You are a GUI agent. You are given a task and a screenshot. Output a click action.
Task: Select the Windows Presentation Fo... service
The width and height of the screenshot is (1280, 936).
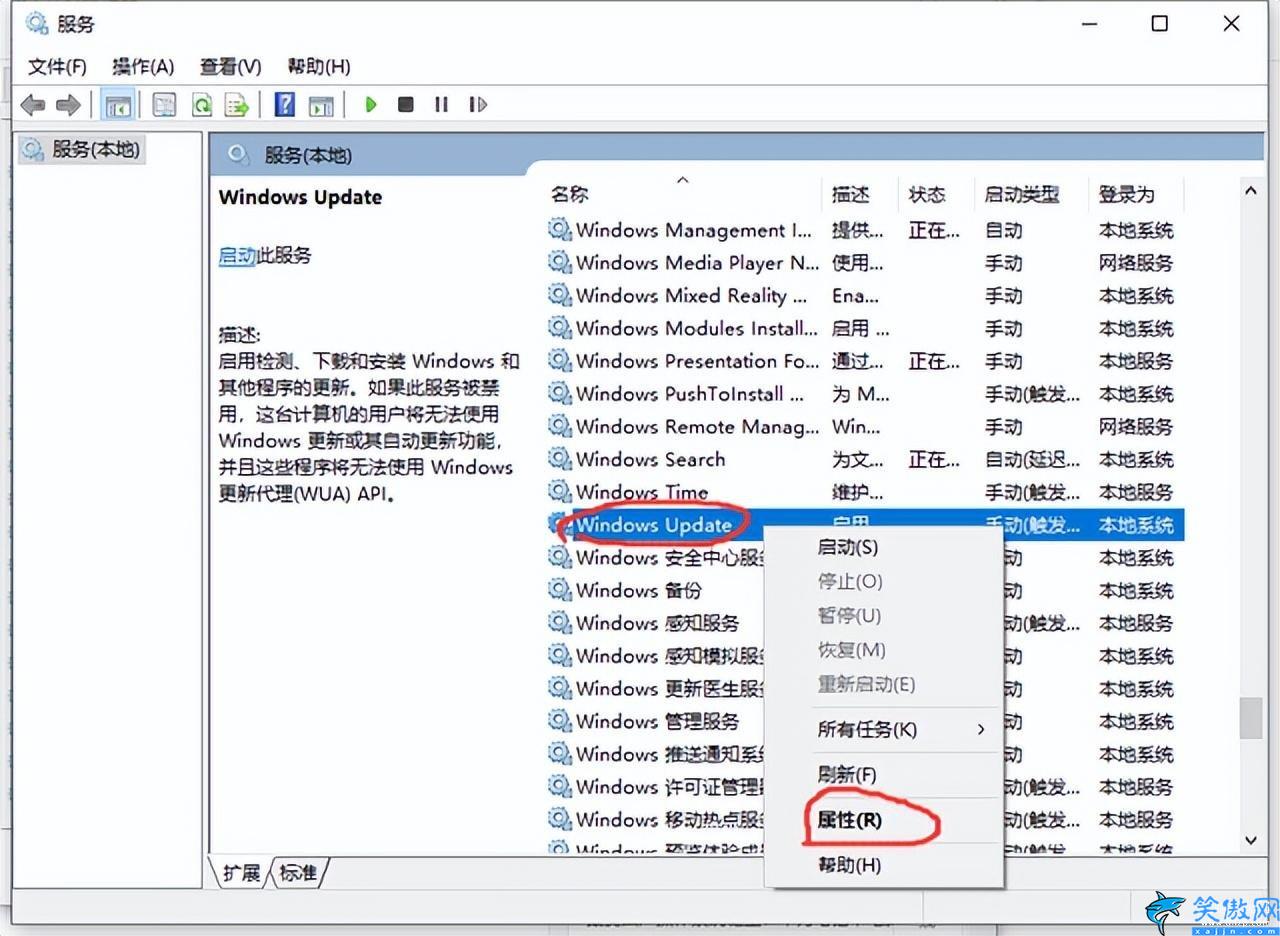point(865,361)
